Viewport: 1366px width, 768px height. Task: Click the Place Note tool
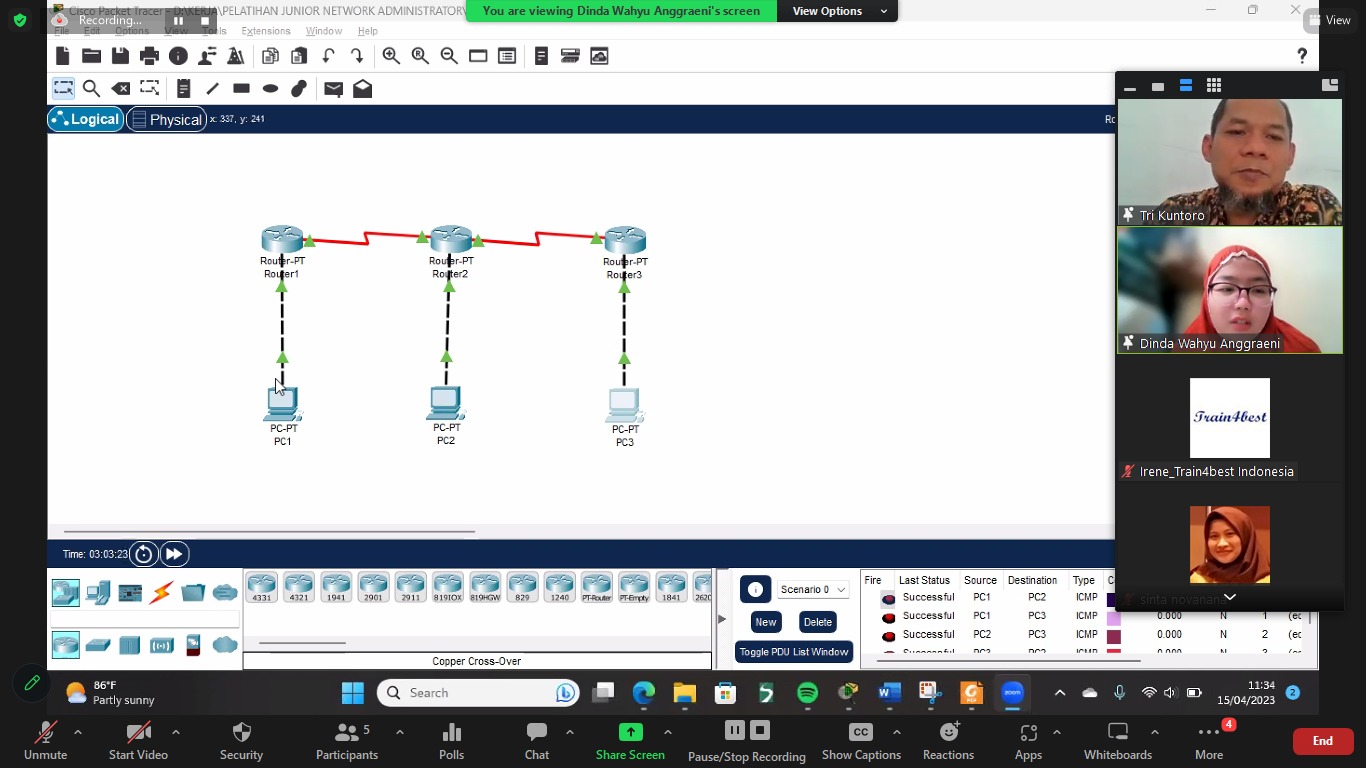pos(183,88)
